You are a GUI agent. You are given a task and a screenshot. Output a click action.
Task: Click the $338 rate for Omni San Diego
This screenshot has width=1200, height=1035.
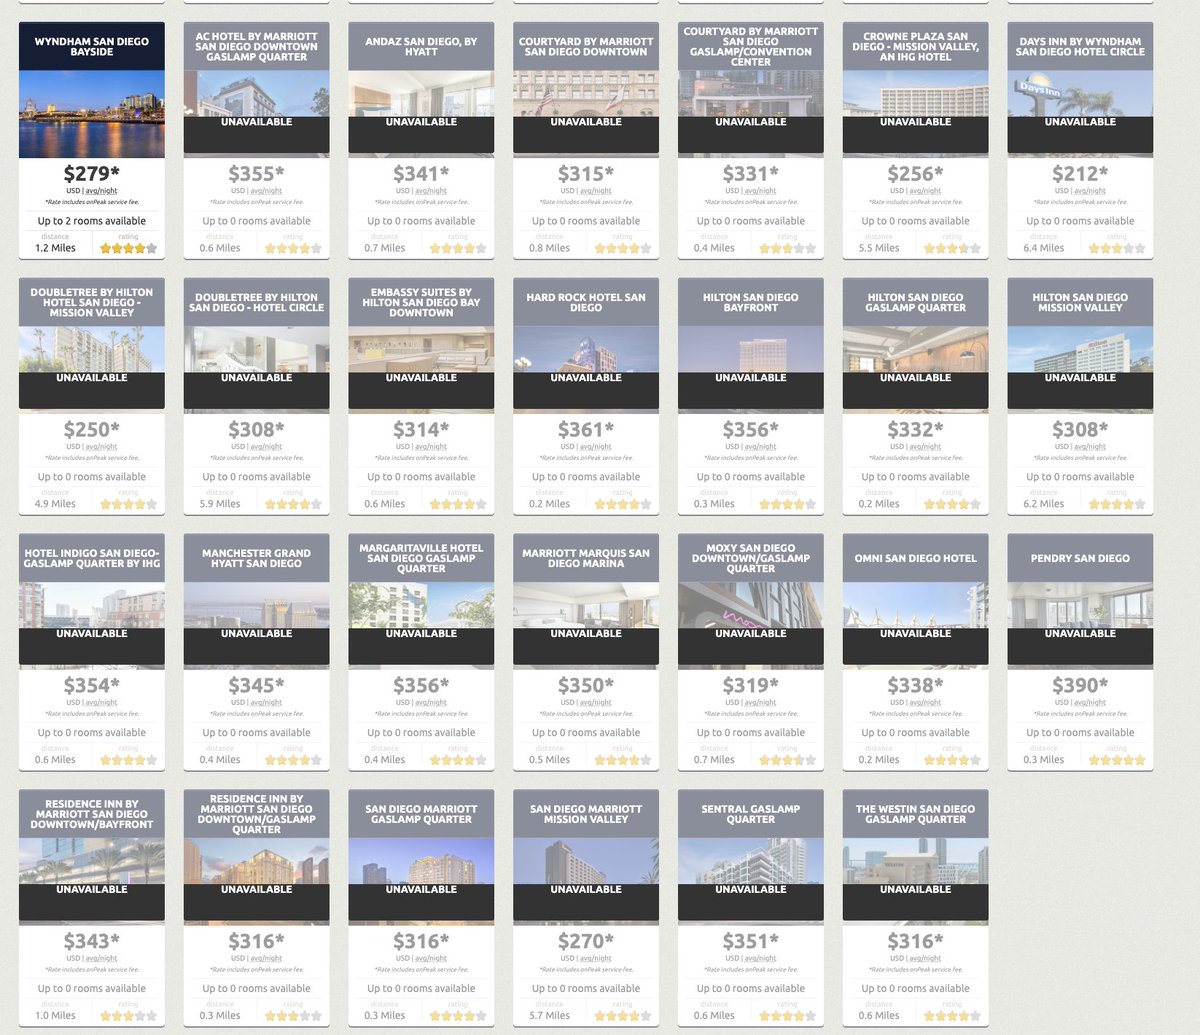(x=916, y=686)
